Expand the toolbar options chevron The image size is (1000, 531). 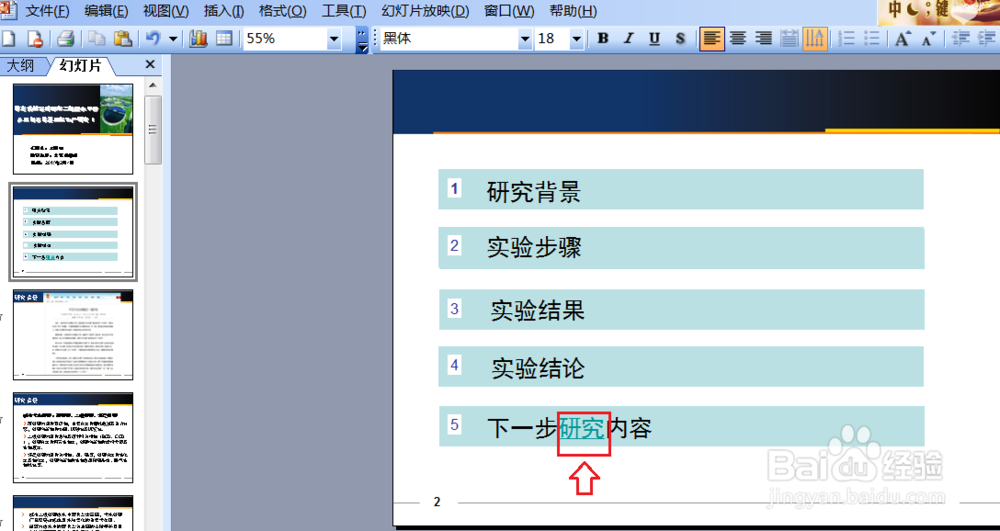(362, 40)
